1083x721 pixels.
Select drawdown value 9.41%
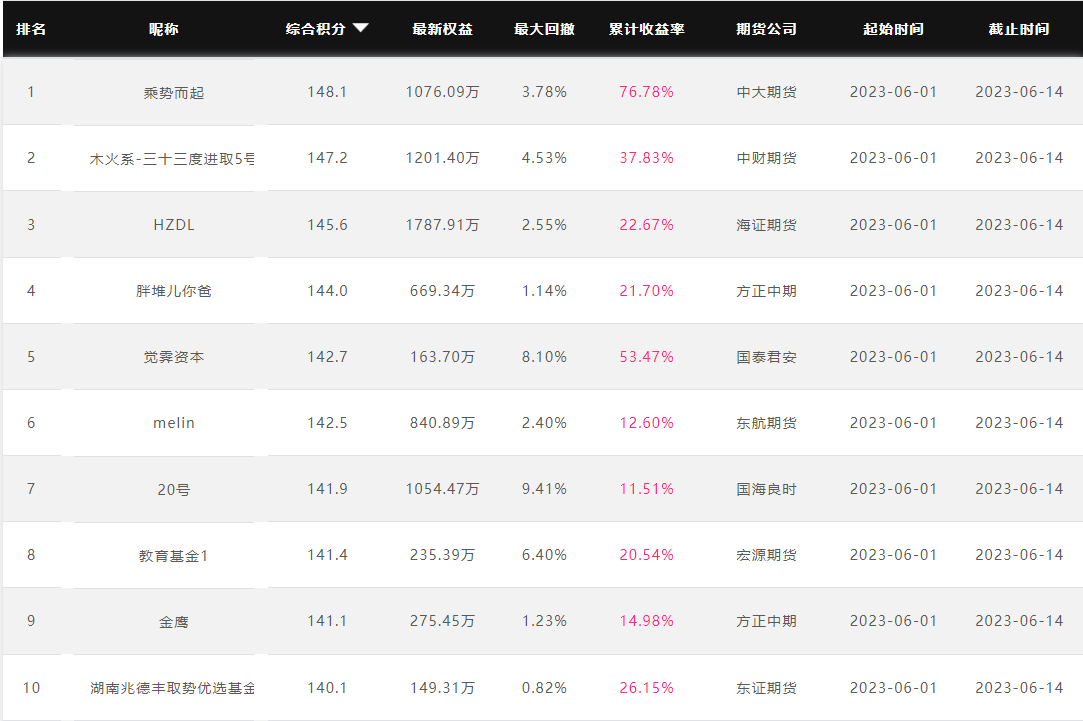tap(544, 489)
